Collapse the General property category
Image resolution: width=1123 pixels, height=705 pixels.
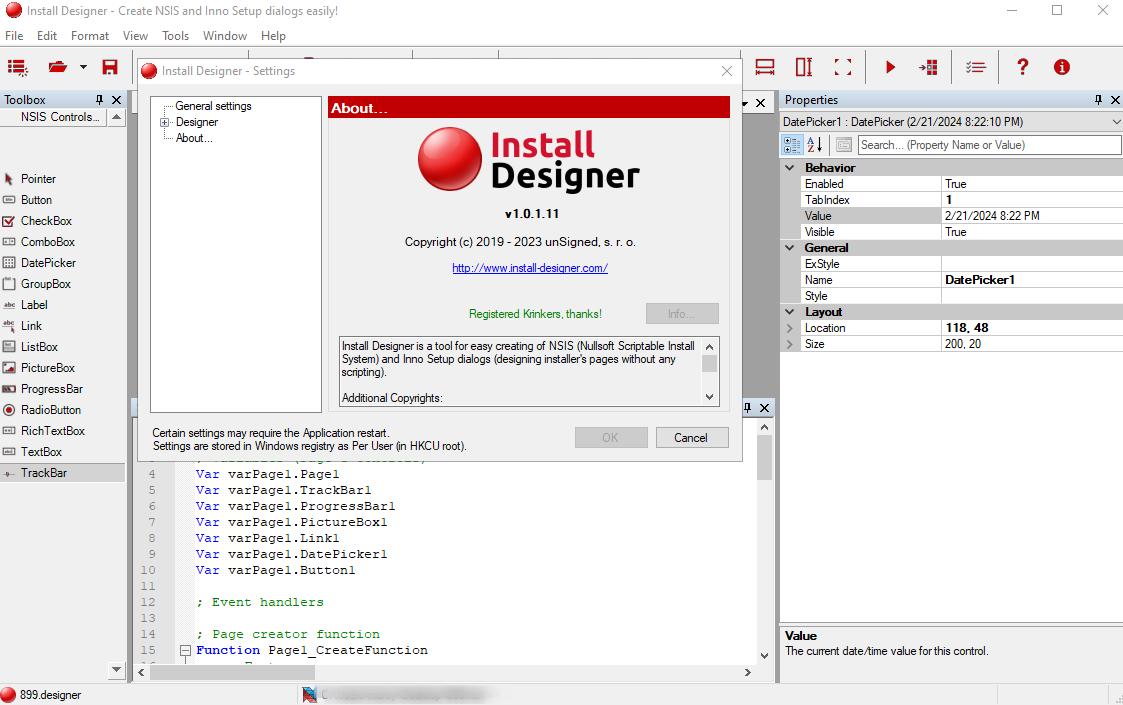click(x=789, y=248)
